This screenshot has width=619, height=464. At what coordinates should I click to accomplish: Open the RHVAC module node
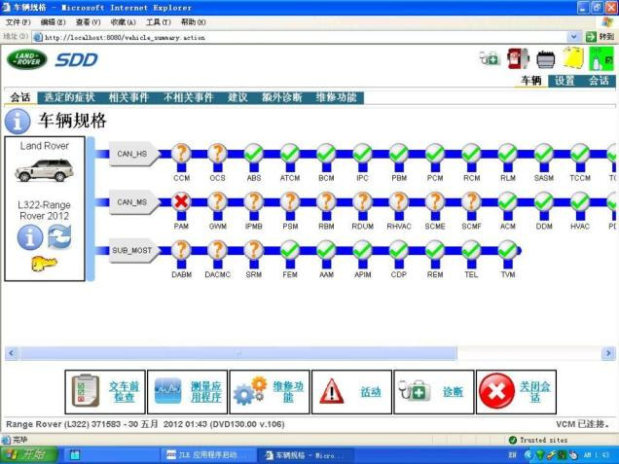[x=399, y=201]
